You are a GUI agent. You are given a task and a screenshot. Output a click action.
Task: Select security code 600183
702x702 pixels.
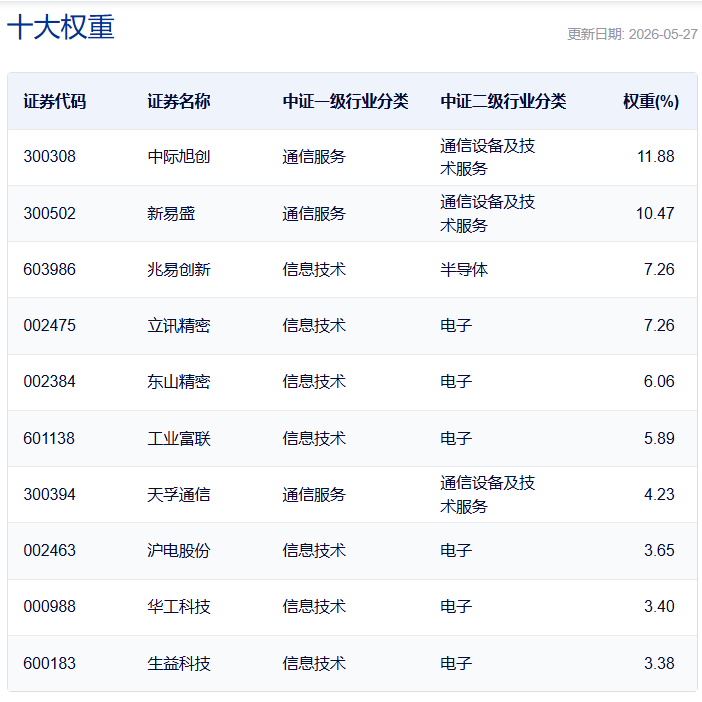pos(50,663)
